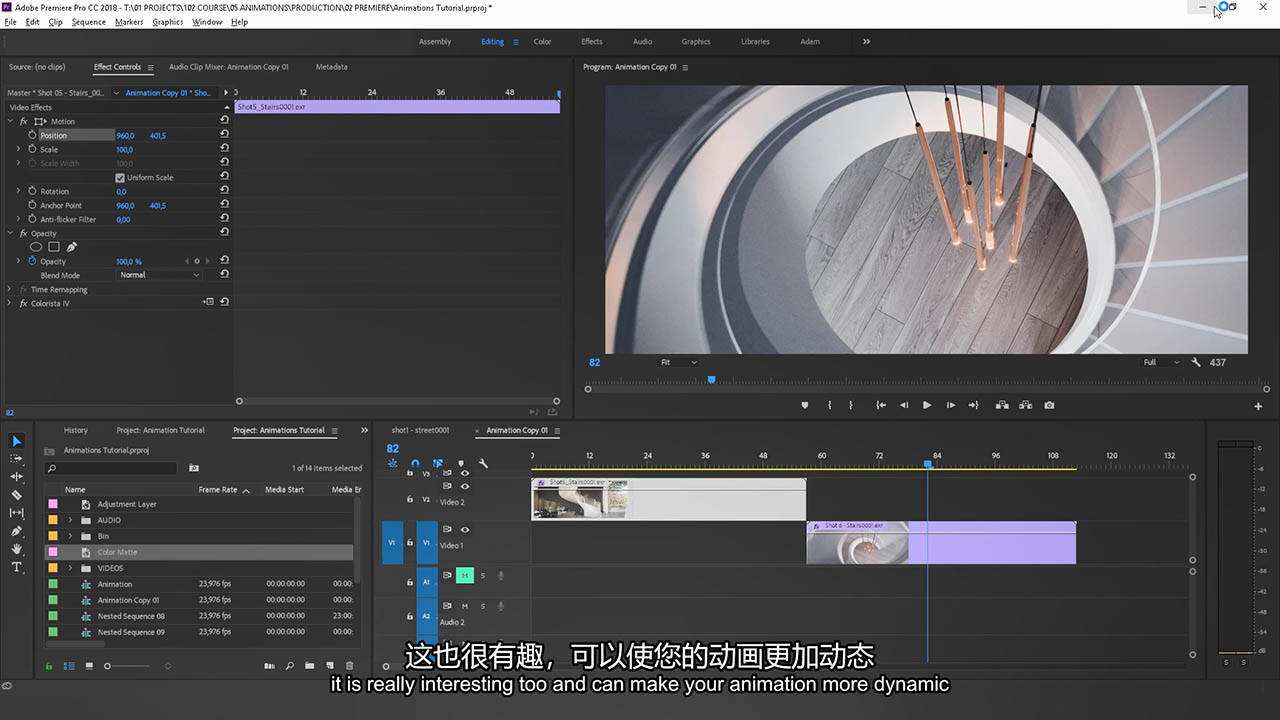Toggle Opacity animation stopwatch
The height and width of the screenshot is (720, 1280).
pyautogui.click(x=32, y=261)
